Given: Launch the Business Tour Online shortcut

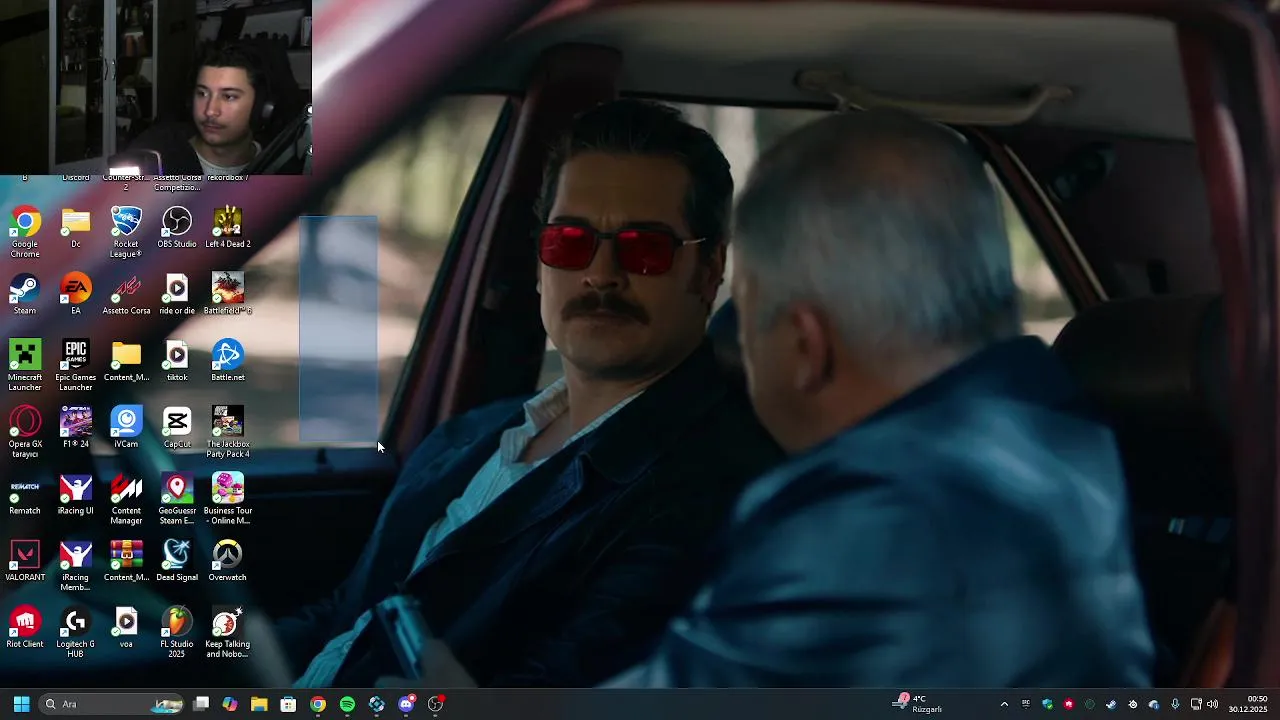Looking at the screenshot, I should click(227, 500).
